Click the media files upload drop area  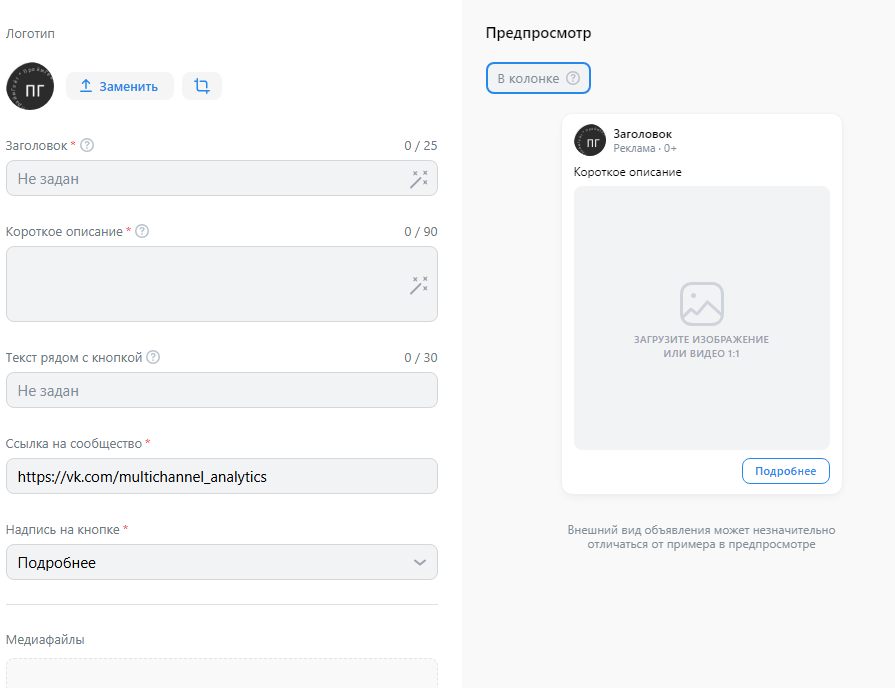click(221, 674)
